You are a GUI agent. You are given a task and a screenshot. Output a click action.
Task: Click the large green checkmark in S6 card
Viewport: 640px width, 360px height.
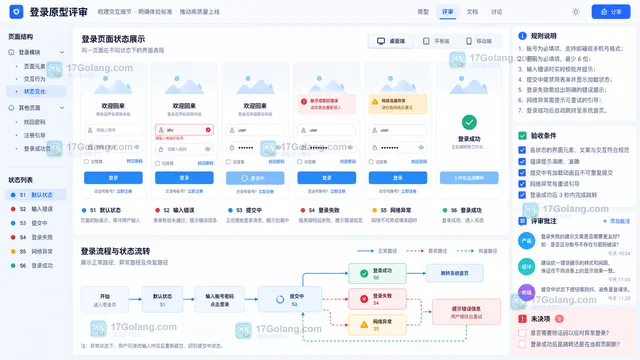coord(469,122)
